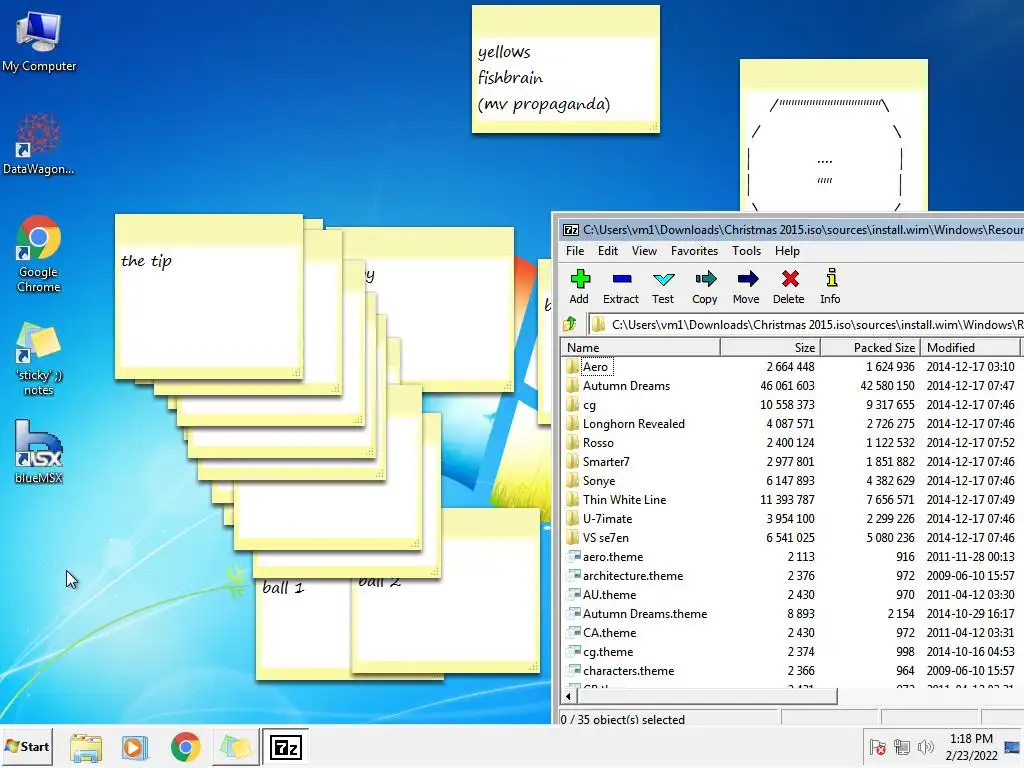Click the network tray icon

(902, 747)
